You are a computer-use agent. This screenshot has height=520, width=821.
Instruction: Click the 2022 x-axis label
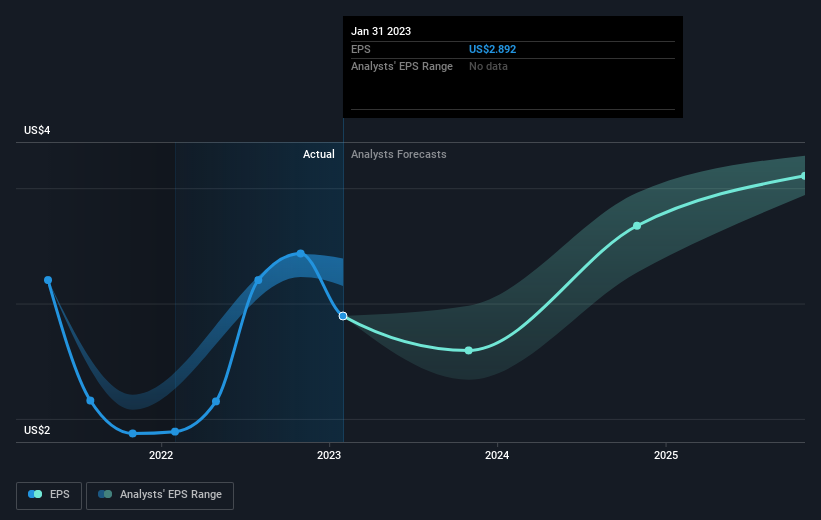[x=161, y=455]
